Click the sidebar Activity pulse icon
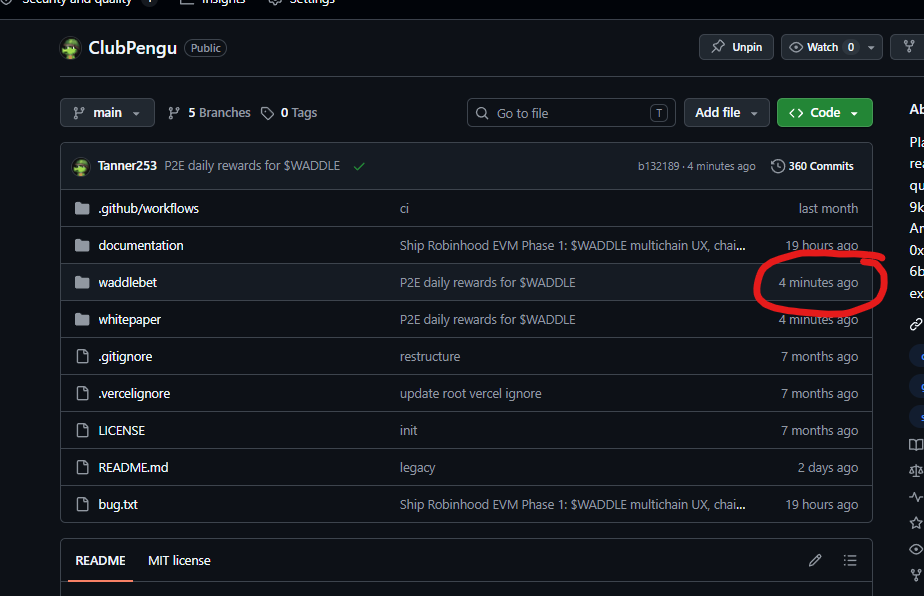The image size is (924, 596). [916, 497]
